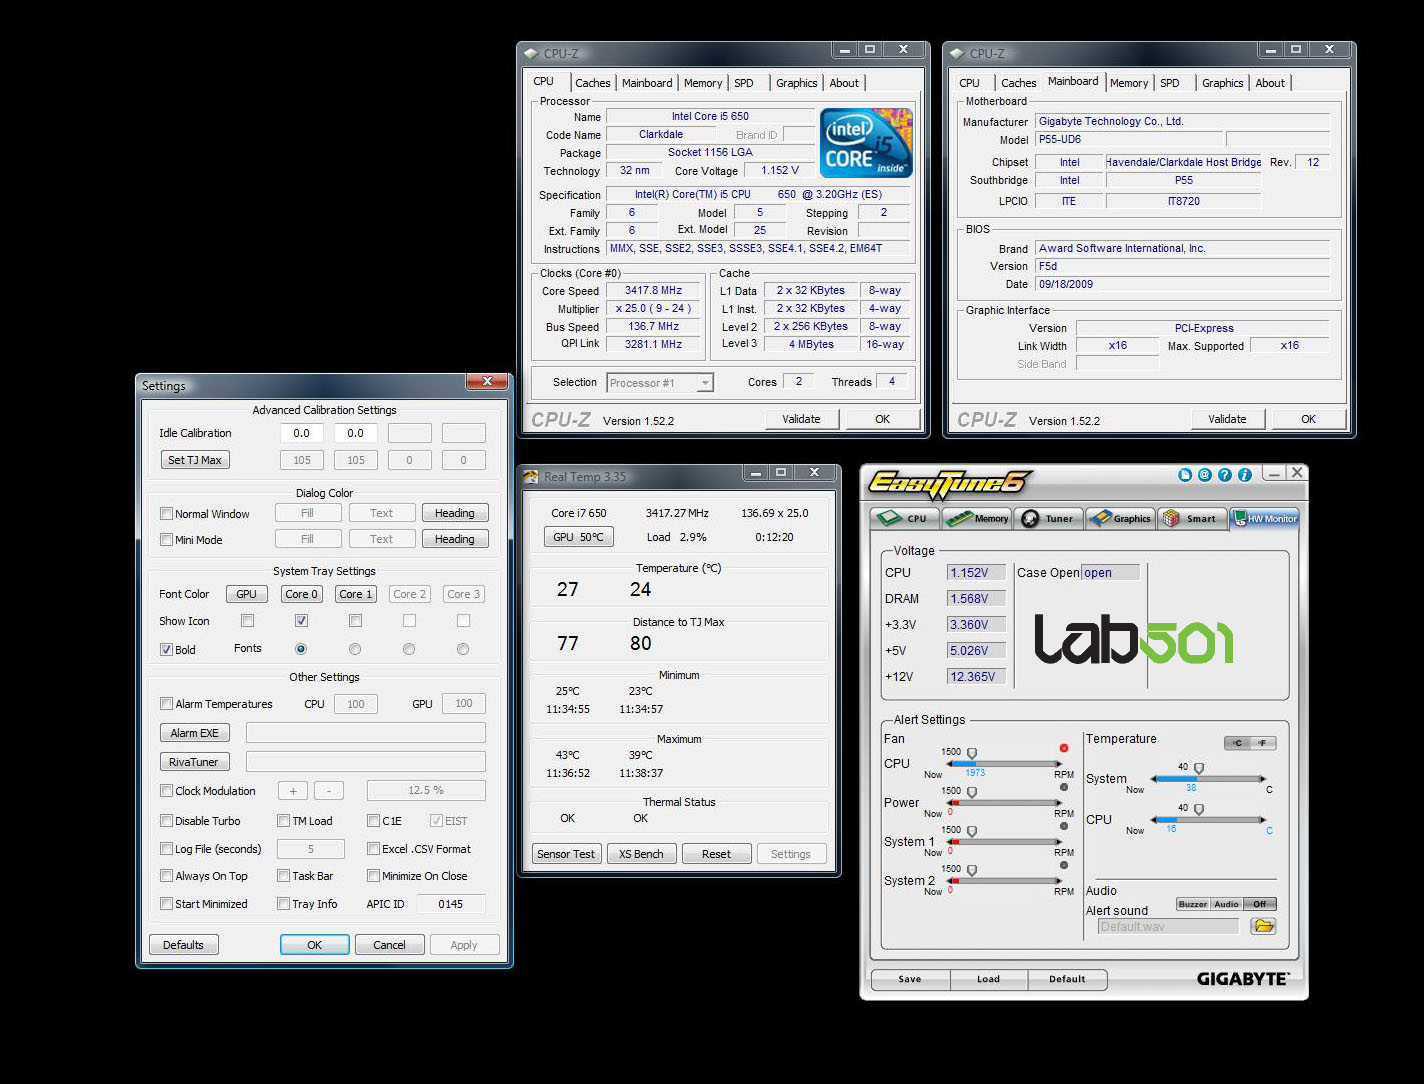Open the EasyTune6 Tuner tab
This screenshot has height=1084, width=1424.
(1048, 518)
